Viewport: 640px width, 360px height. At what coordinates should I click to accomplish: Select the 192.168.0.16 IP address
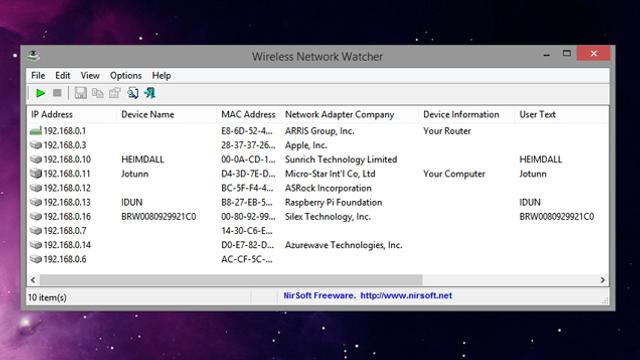click(x=67, y=217)
